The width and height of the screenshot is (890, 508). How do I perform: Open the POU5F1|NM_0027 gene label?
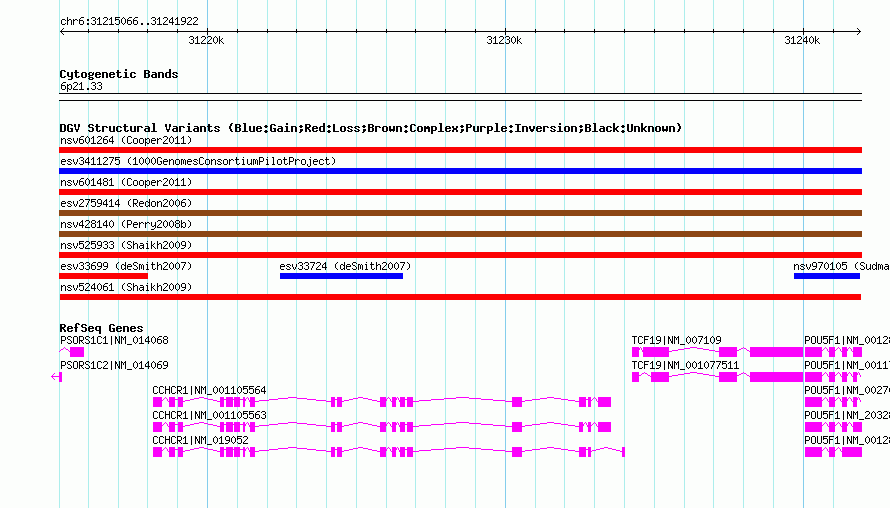pyautogui.click(x=847, y=391)
